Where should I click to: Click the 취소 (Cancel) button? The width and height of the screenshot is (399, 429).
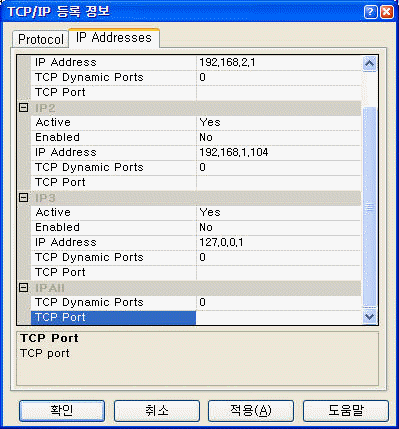tap(157, 410)
